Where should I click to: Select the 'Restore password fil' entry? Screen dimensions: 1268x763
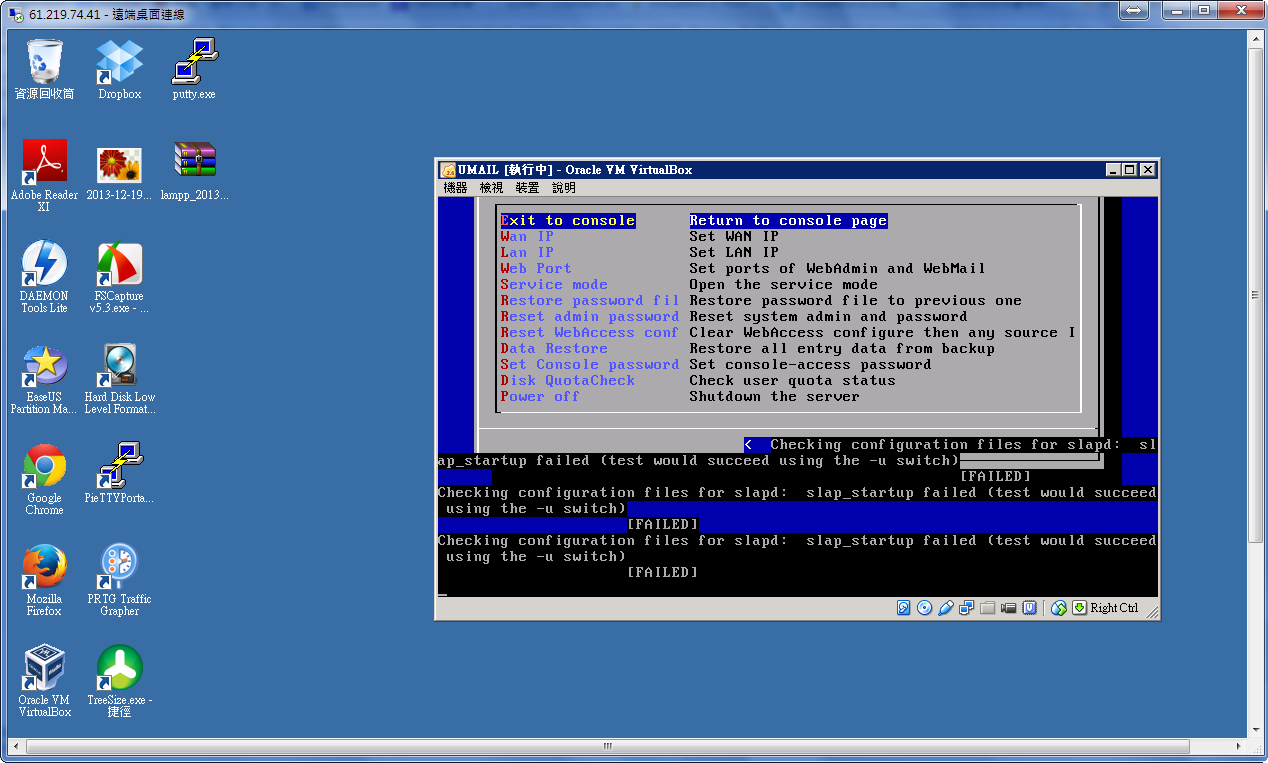click(x=590, y=301)
